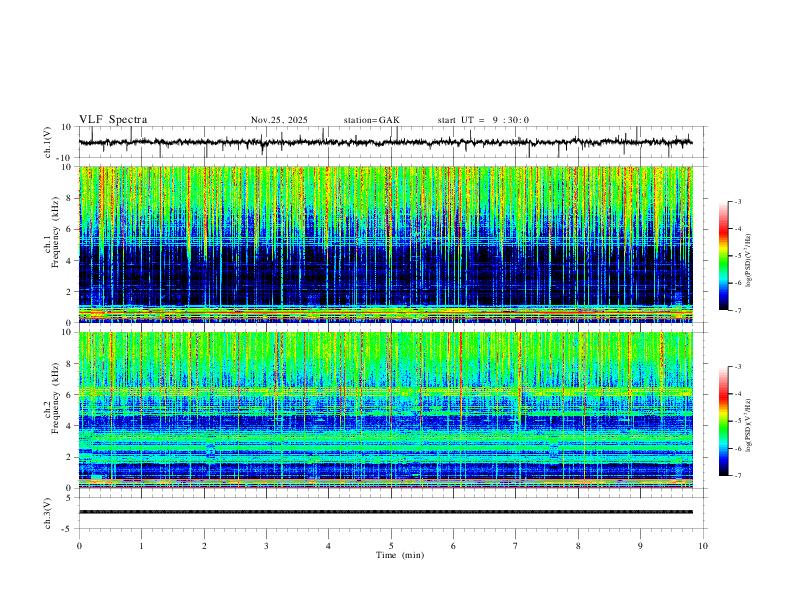Click the '-7' value on ch.1 colorbar
Image resolution: width=792 pixels, height=612 pixels.
coord(738,311)
